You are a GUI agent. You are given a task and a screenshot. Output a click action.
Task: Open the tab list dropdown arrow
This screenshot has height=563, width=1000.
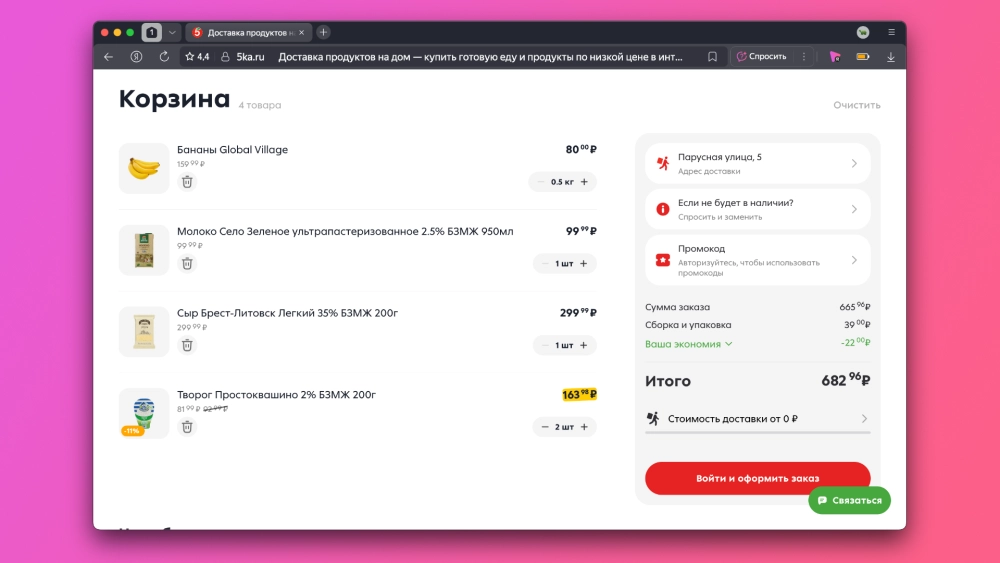[172, 32]
